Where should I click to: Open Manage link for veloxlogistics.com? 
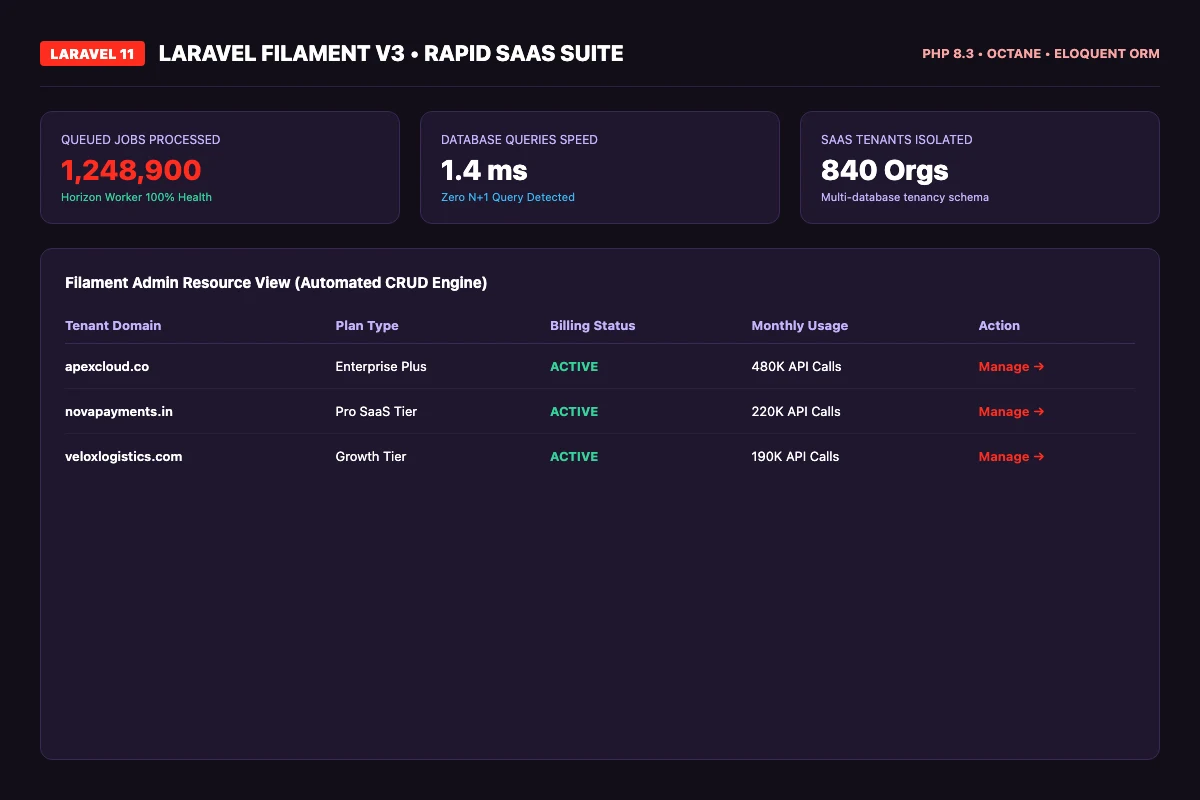click(1011, 457)
